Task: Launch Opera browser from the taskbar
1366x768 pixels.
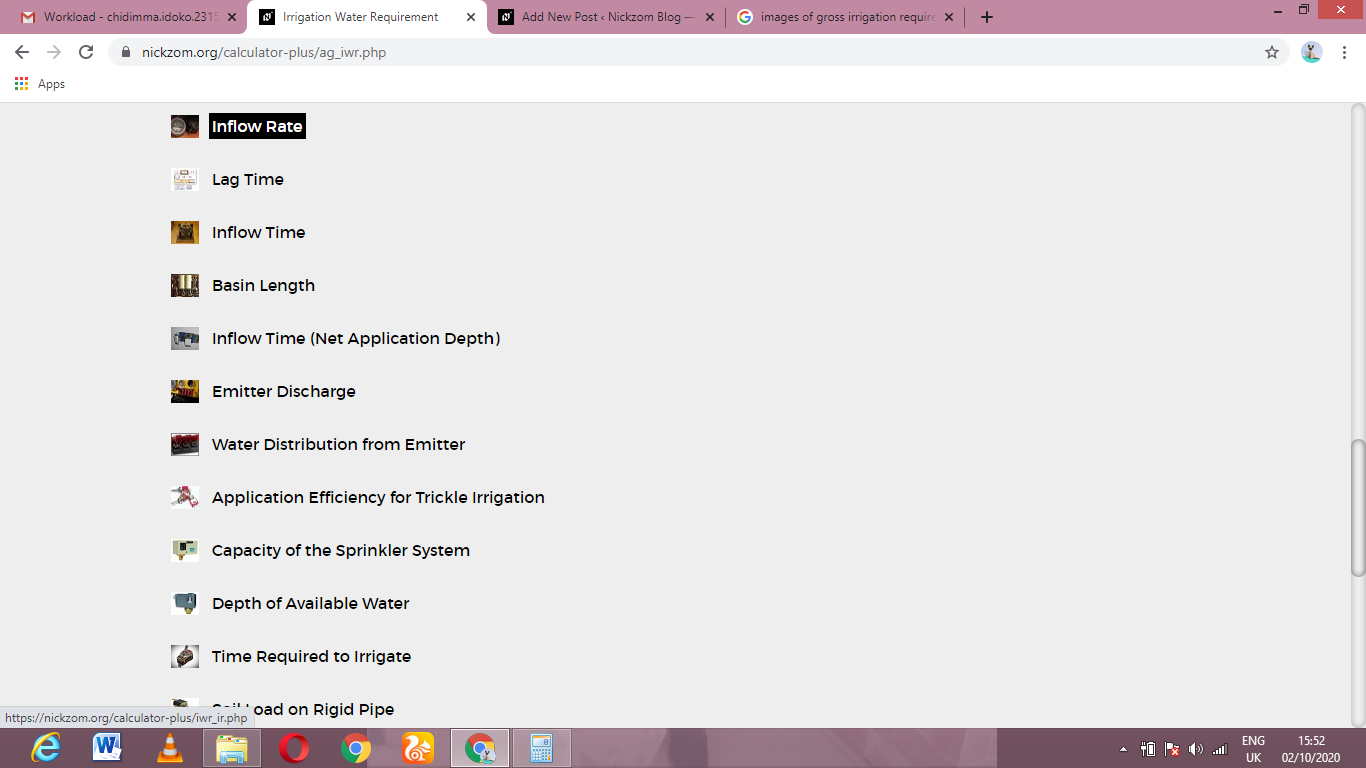Action: click(294, 748)
